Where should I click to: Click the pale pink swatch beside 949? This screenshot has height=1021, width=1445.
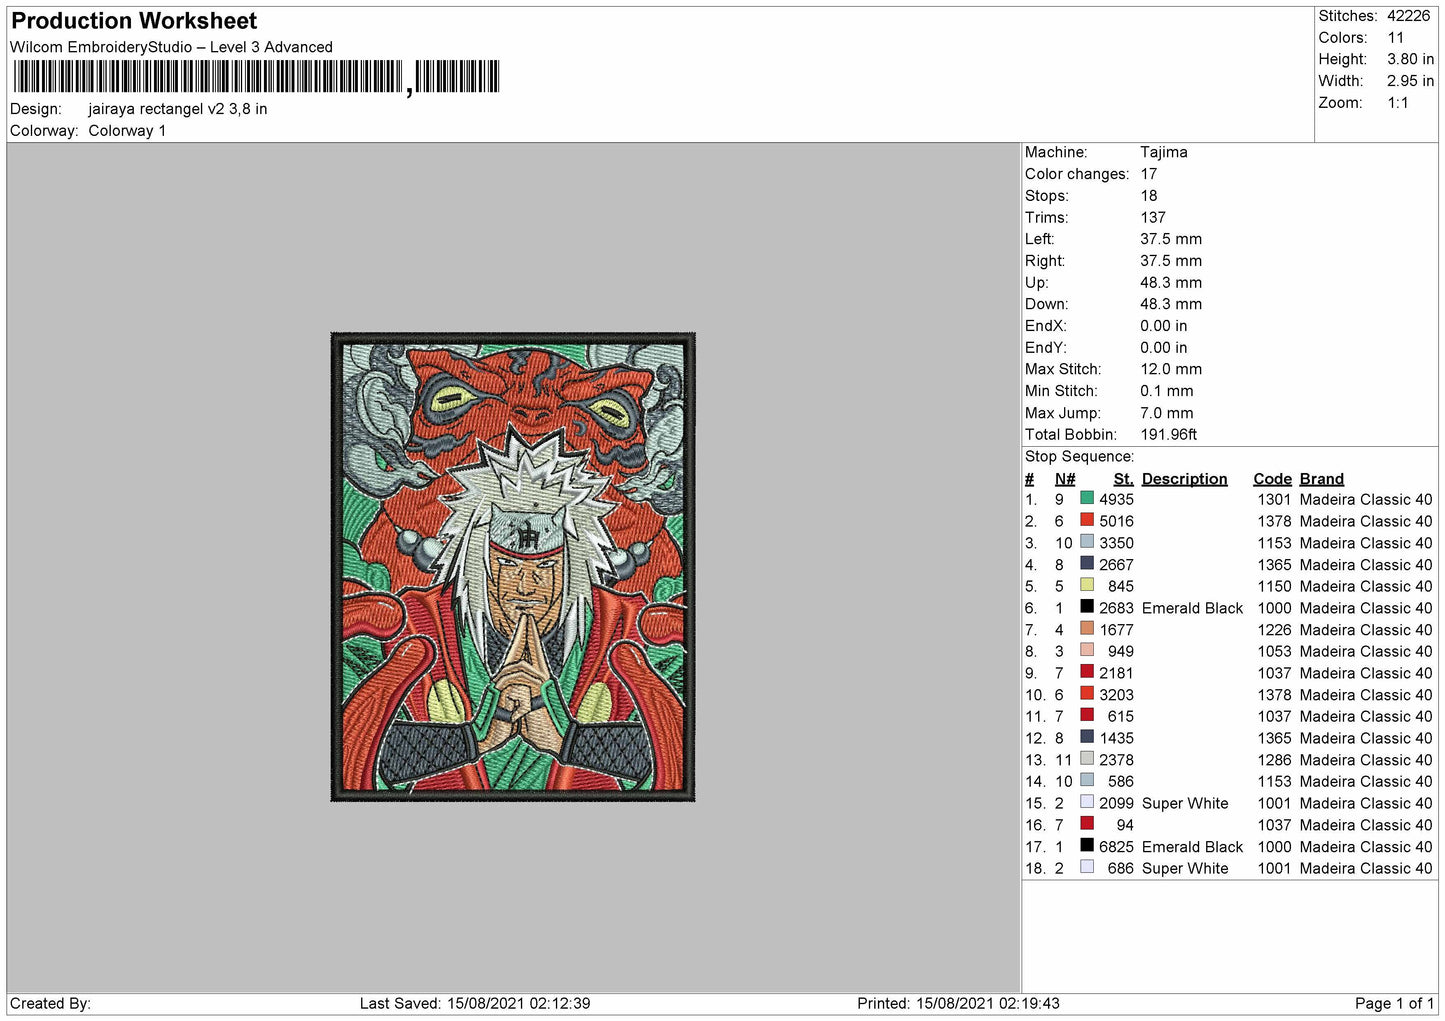1087,650
